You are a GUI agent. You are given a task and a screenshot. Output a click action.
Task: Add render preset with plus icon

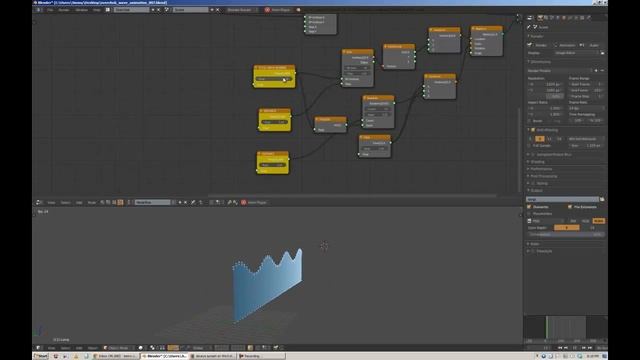(x=596, y=71)
